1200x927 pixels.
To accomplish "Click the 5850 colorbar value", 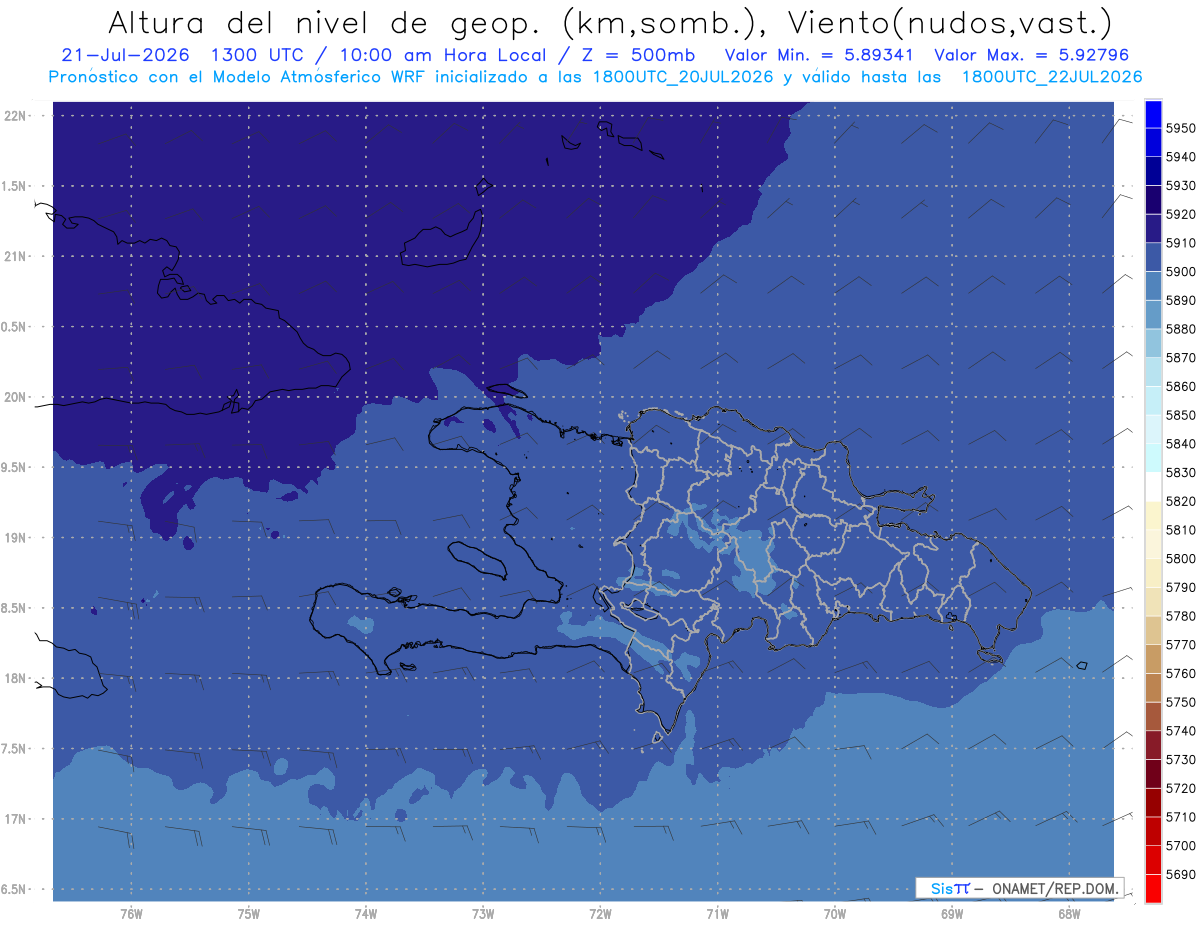I will [x=1180, y=415].
